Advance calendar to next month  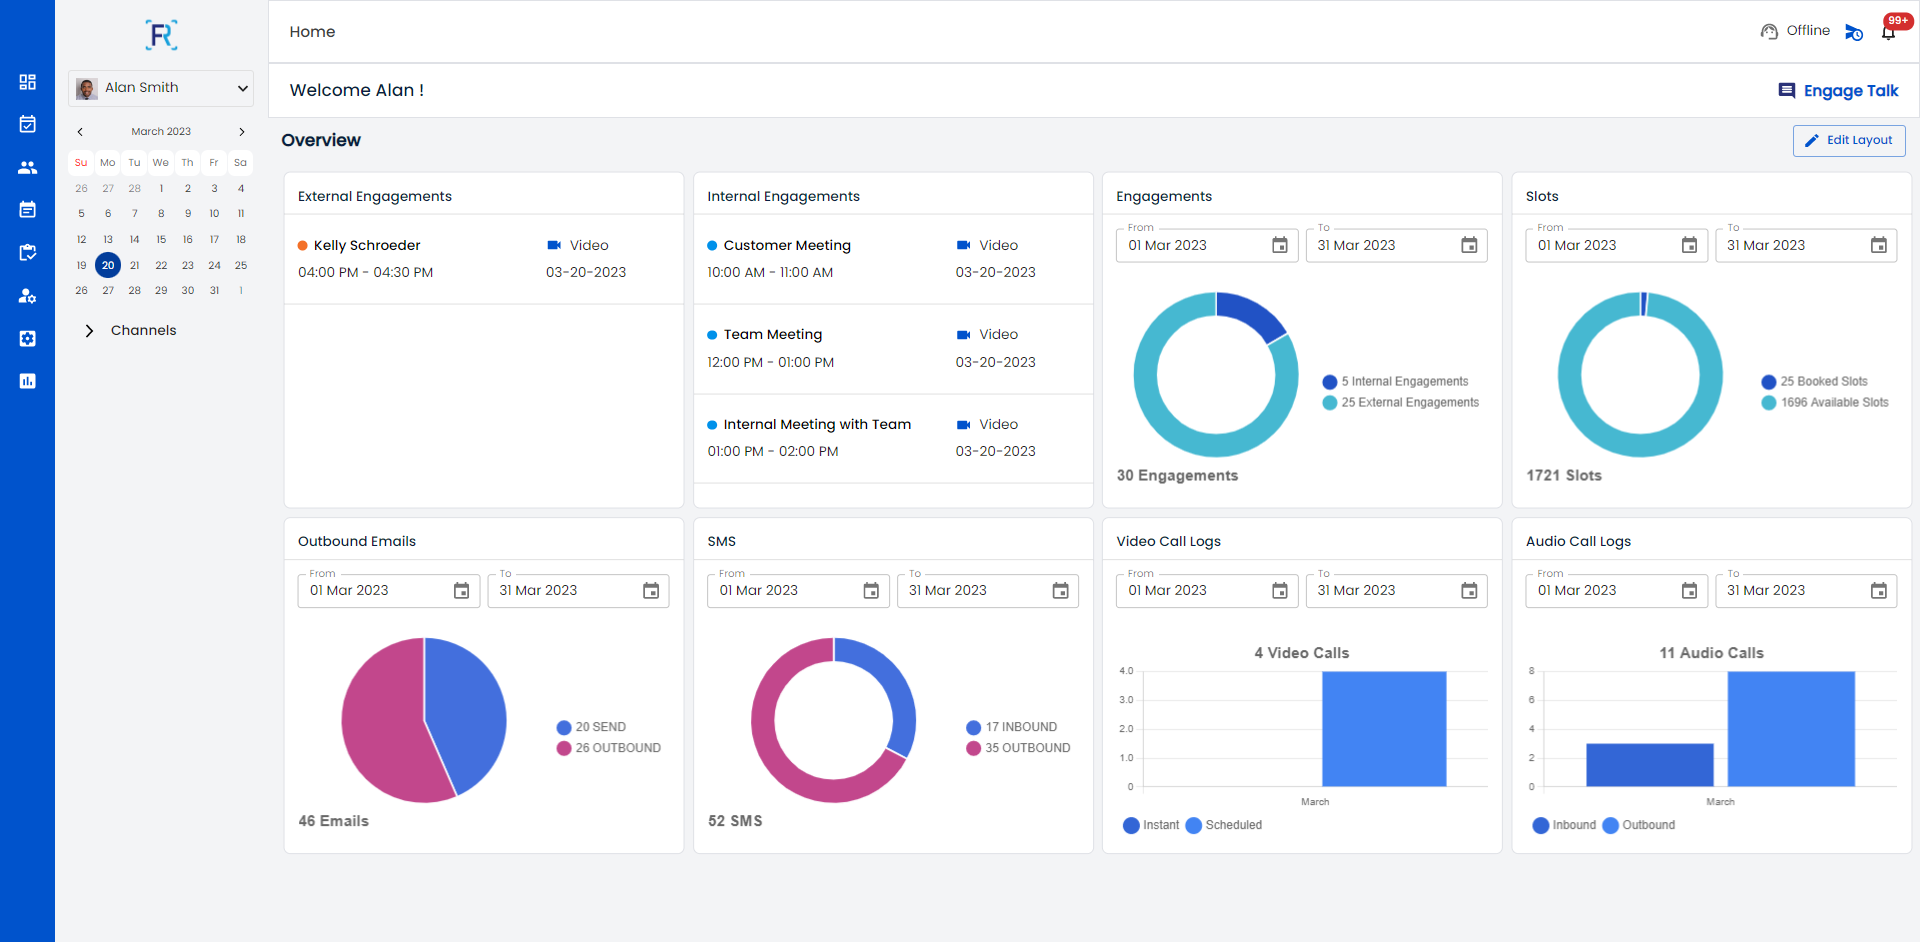point(242,131)
